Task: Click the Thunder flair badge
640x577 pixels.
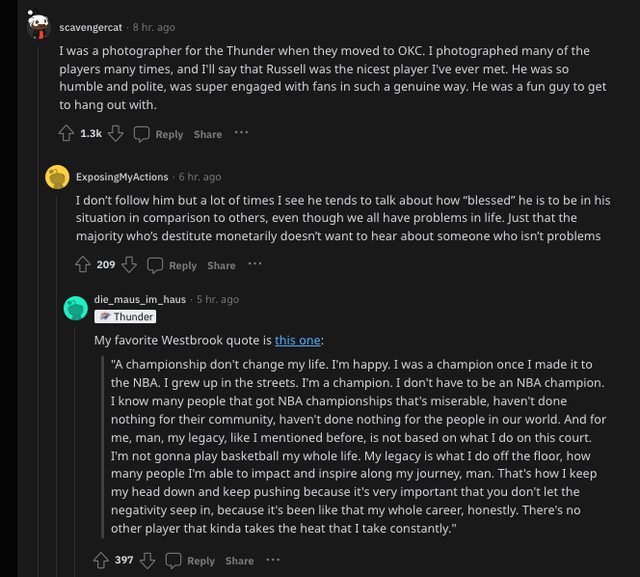Action: [x=126, y=317]
